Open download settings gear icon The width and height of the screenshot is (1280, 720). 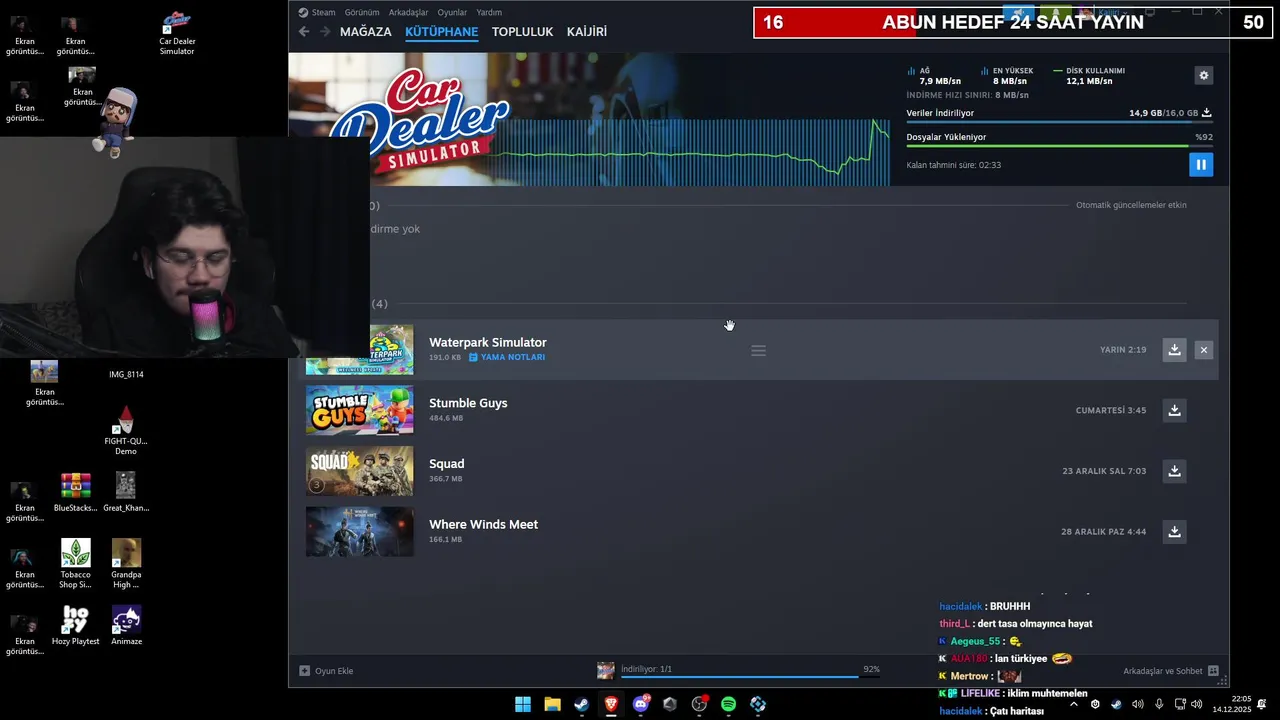[1204, 75]
